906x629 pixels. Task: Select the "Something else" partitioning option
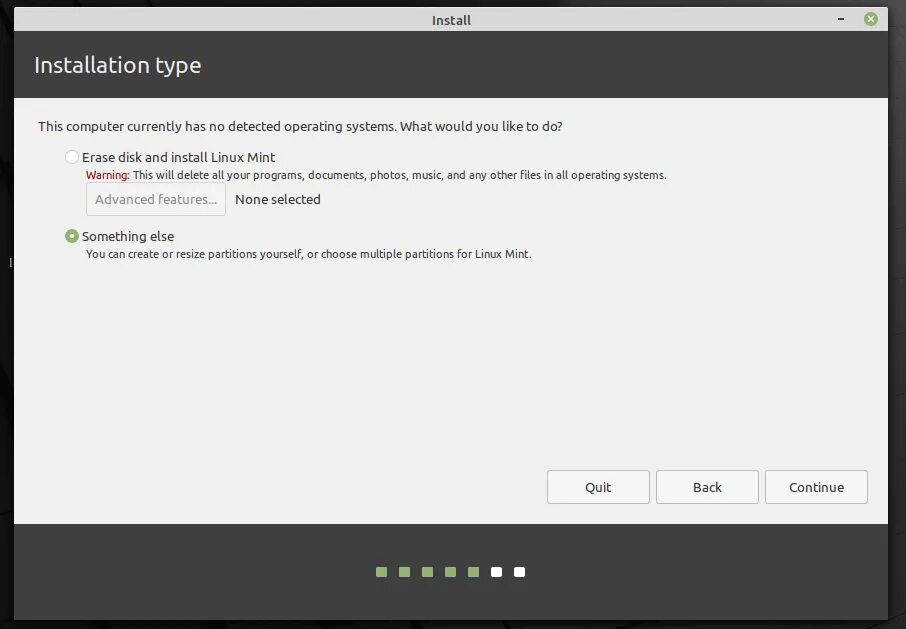point(71,236)
